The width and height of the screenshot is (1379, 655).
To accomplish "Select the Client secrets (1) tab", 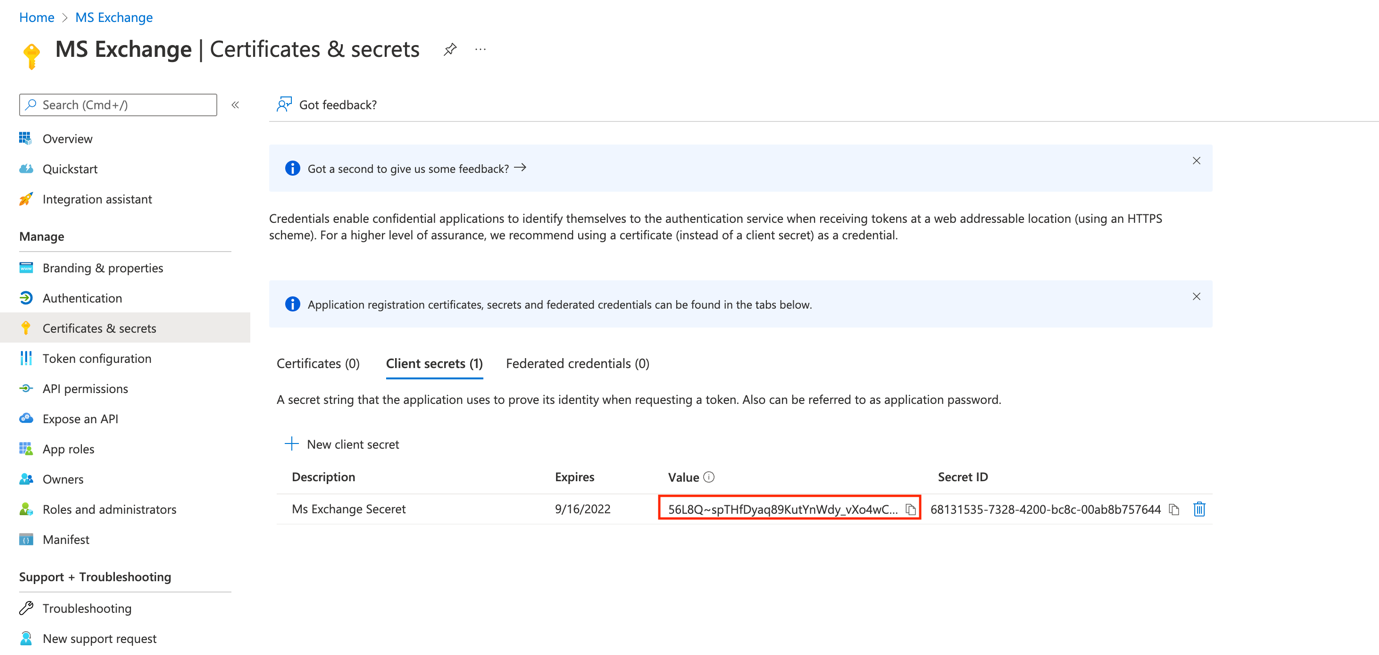I will point(434,364).
